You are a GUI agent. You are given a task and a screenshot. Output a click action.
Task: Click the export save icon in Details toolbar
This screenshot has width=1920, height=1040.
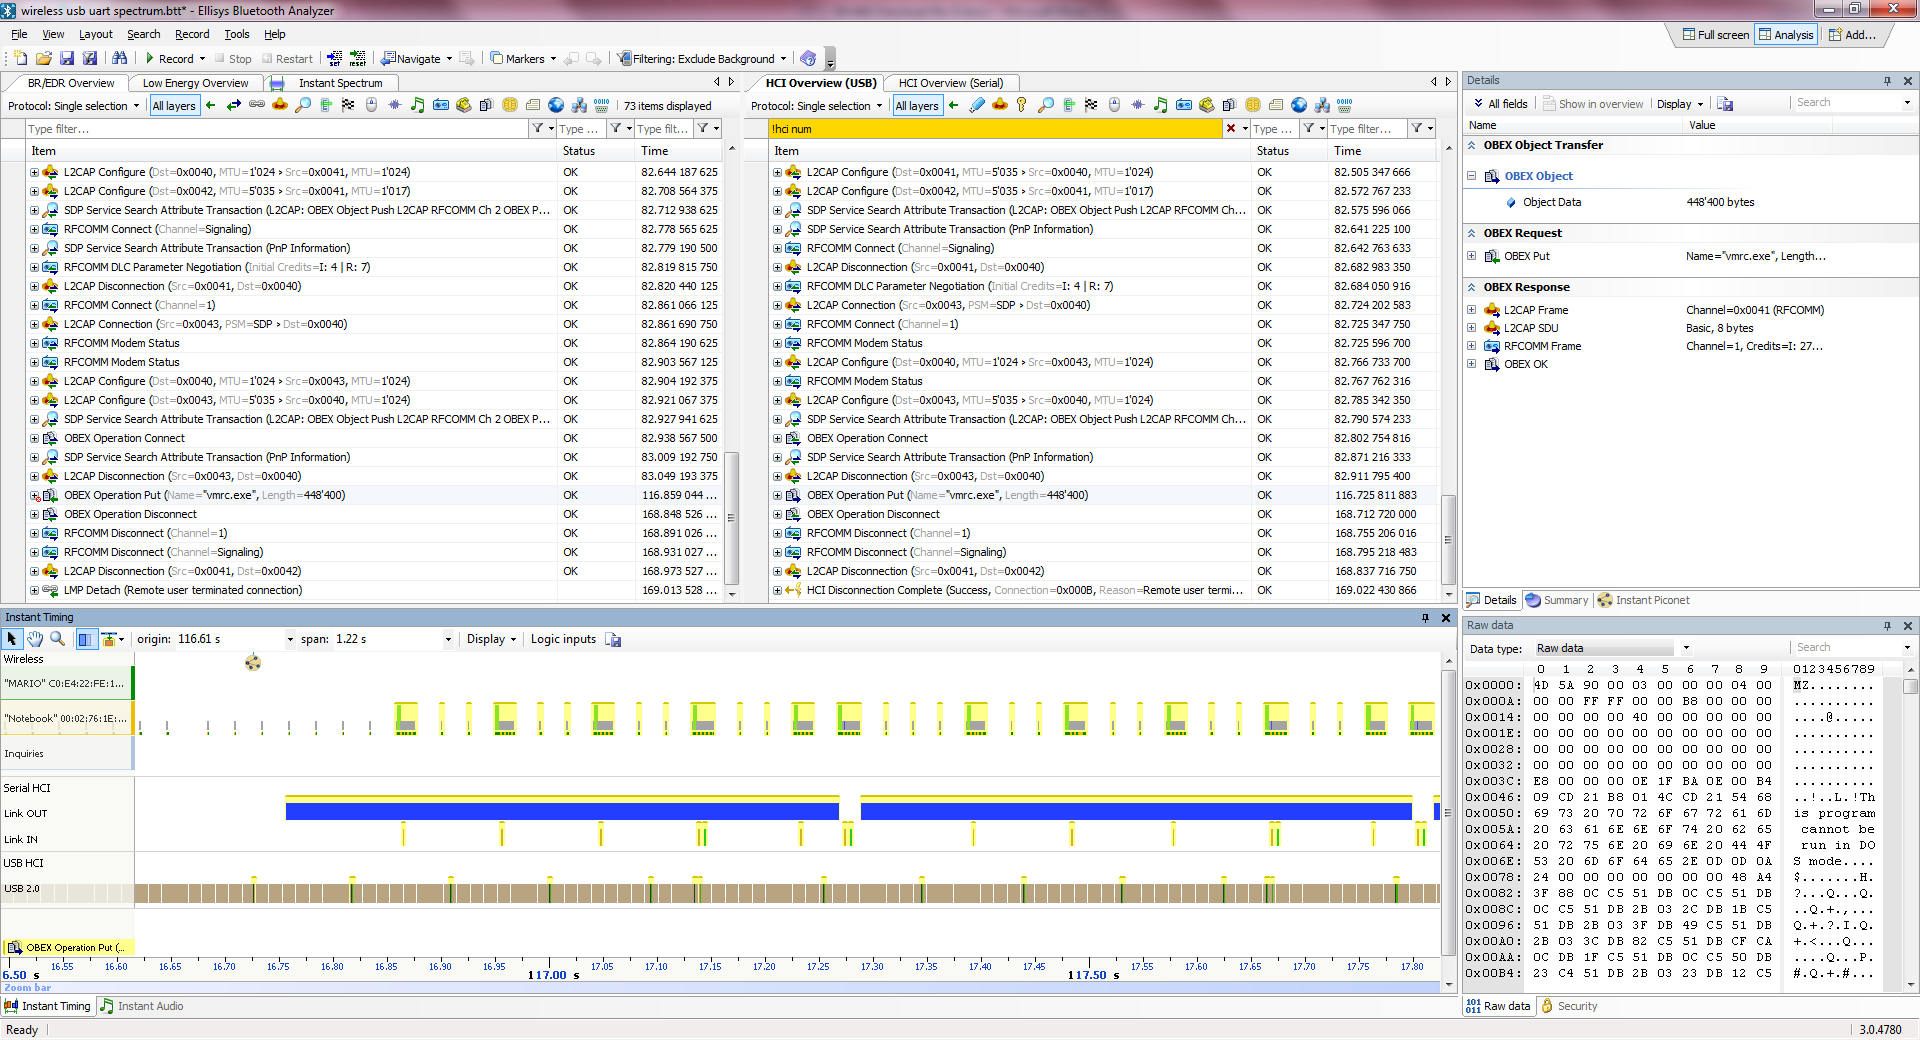[1725, 104]
